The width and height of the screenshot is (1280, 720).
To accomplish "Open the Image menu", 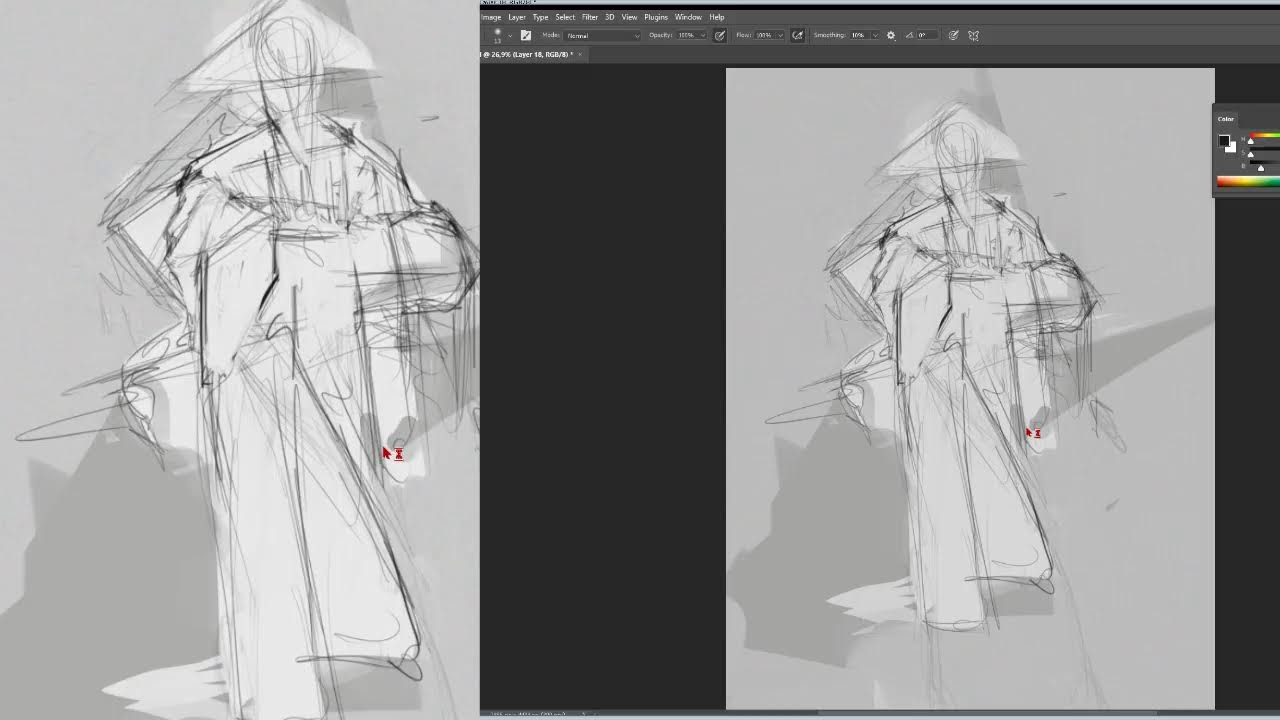I will coord(491,17).
